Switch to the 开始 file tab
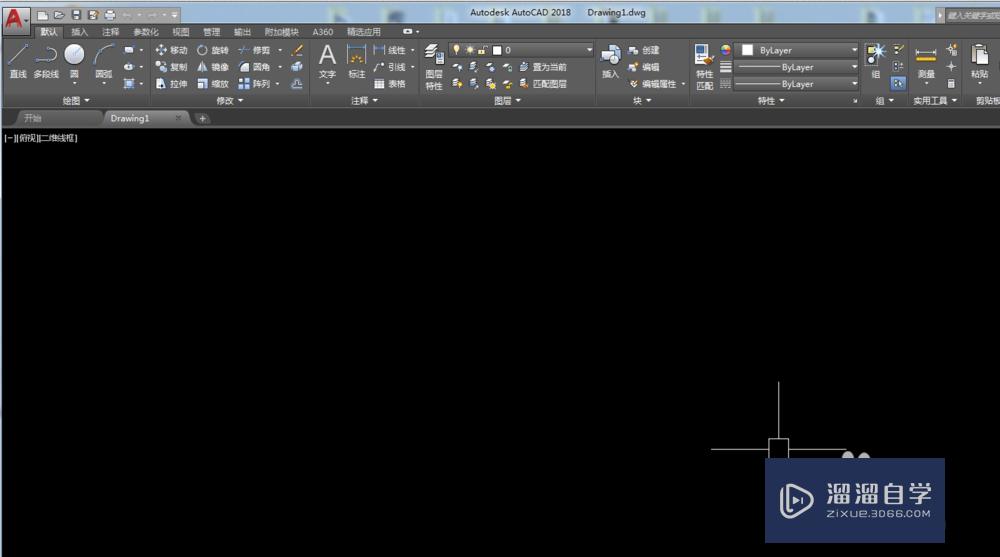The width and height of the screenshot is (1000, 557). point(33,118)
